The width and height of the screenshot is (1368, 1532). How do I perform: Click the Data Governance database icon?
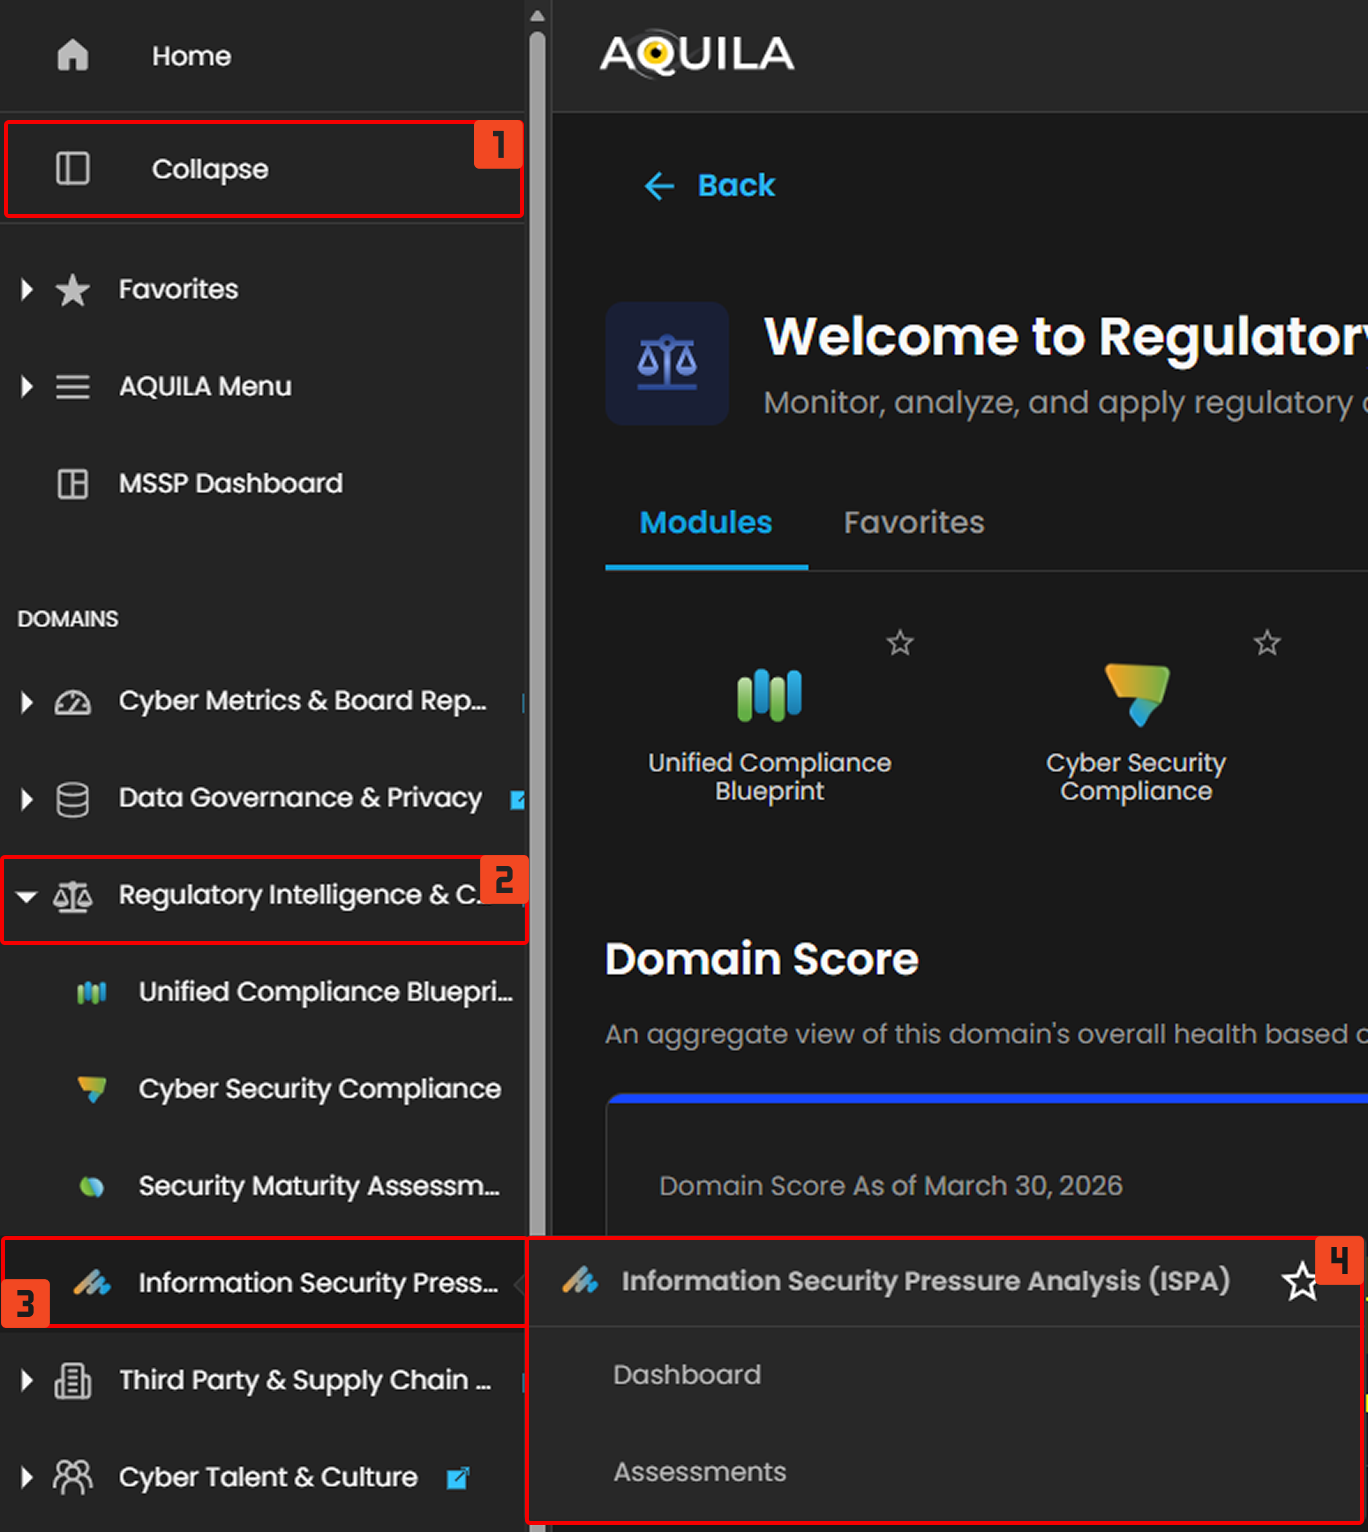73,799
